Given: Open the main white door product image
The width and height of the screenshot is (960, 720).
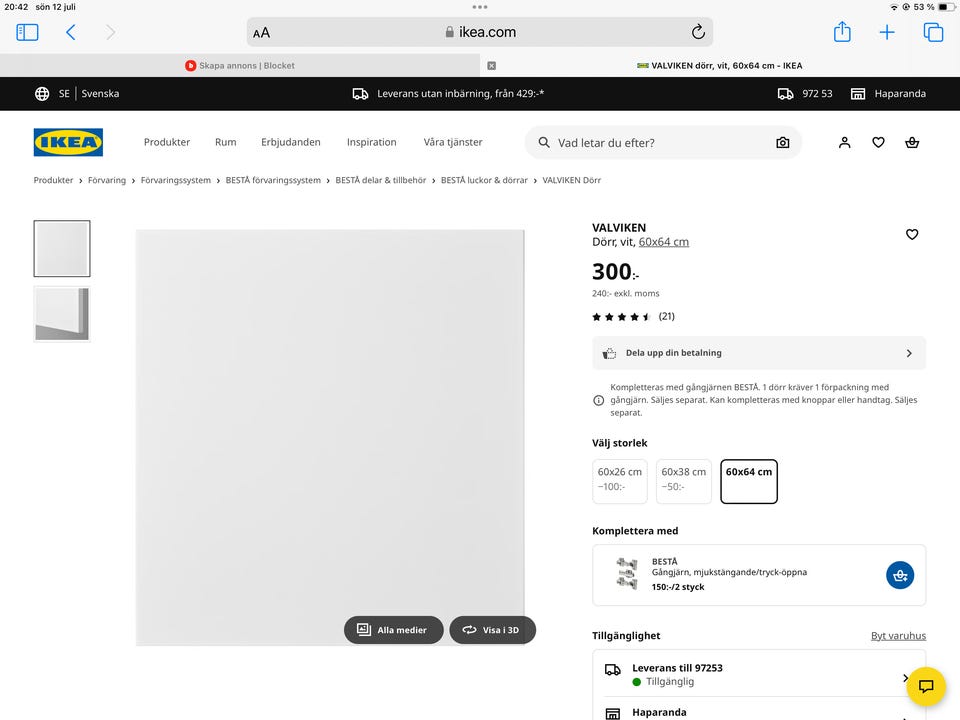Looking at the screenshot, I should coord(330,437).
